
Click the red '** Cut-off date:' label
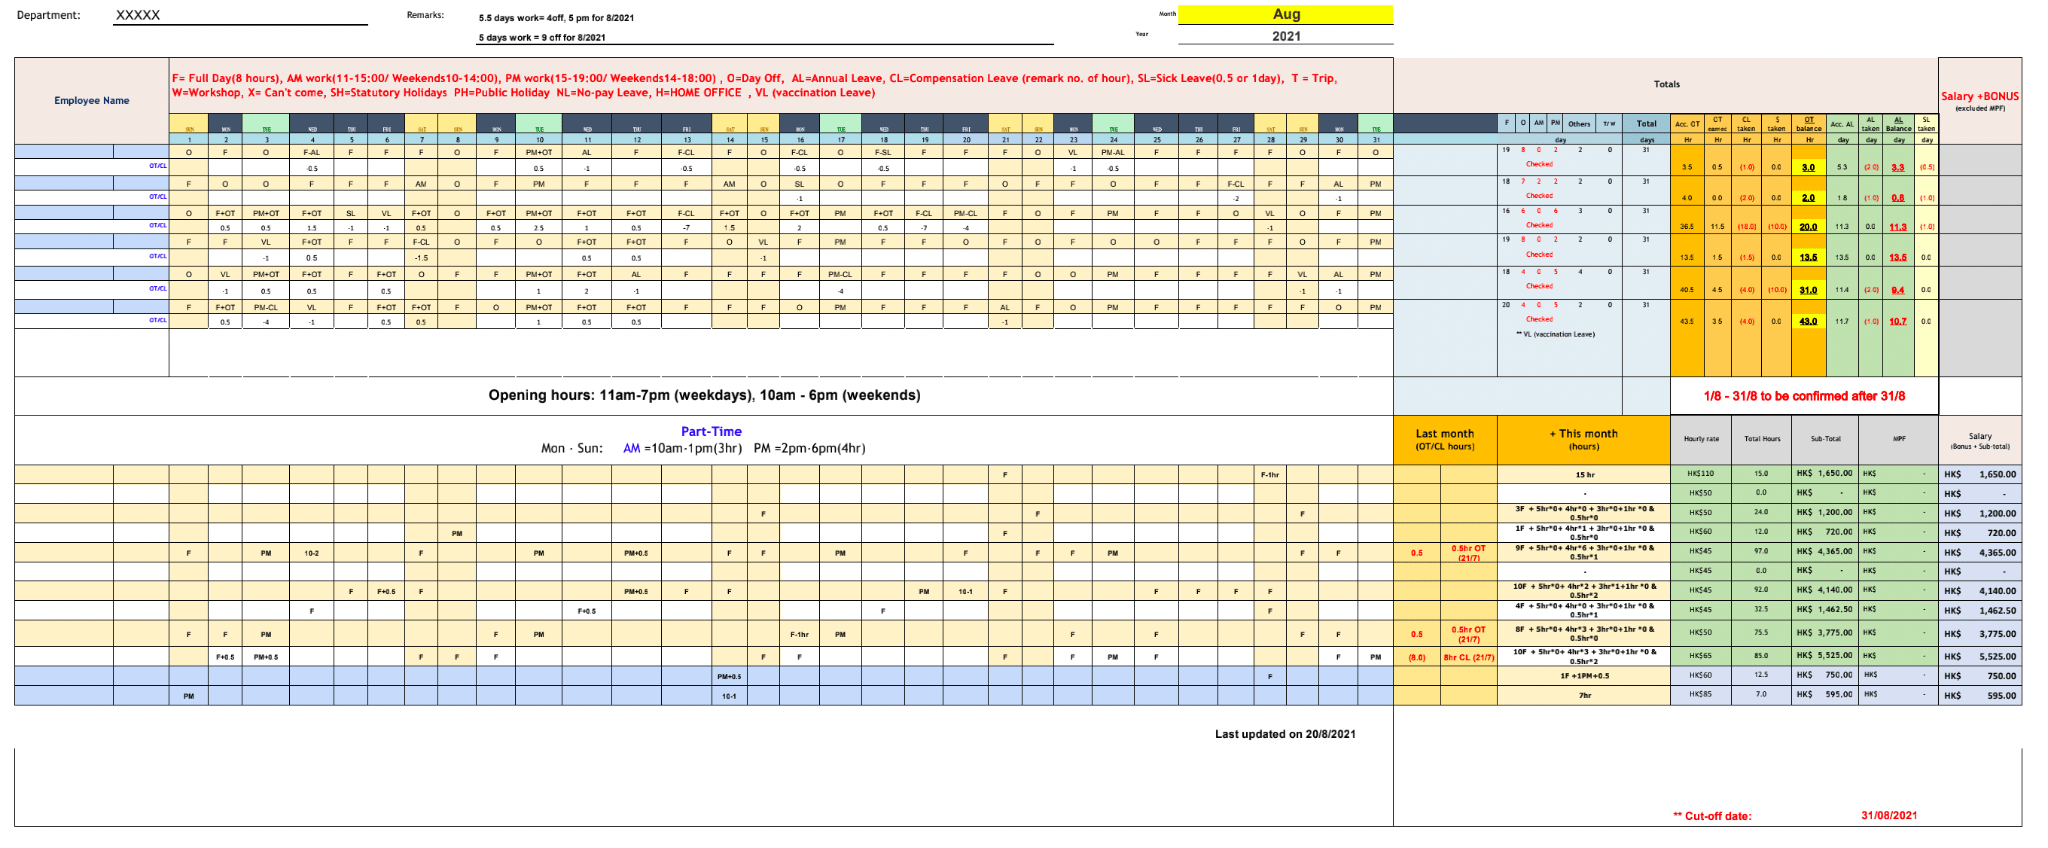tap(1712, 816)
